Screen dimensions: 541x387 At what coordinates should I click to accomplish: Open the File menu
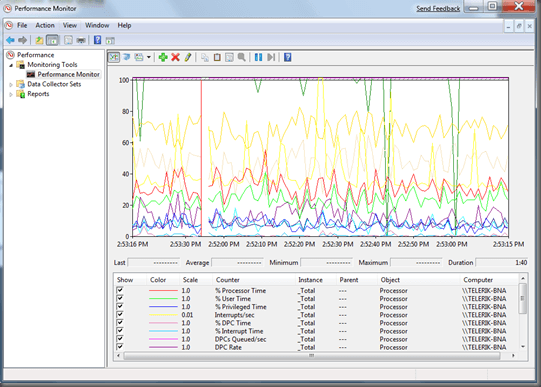click(22, 25)
